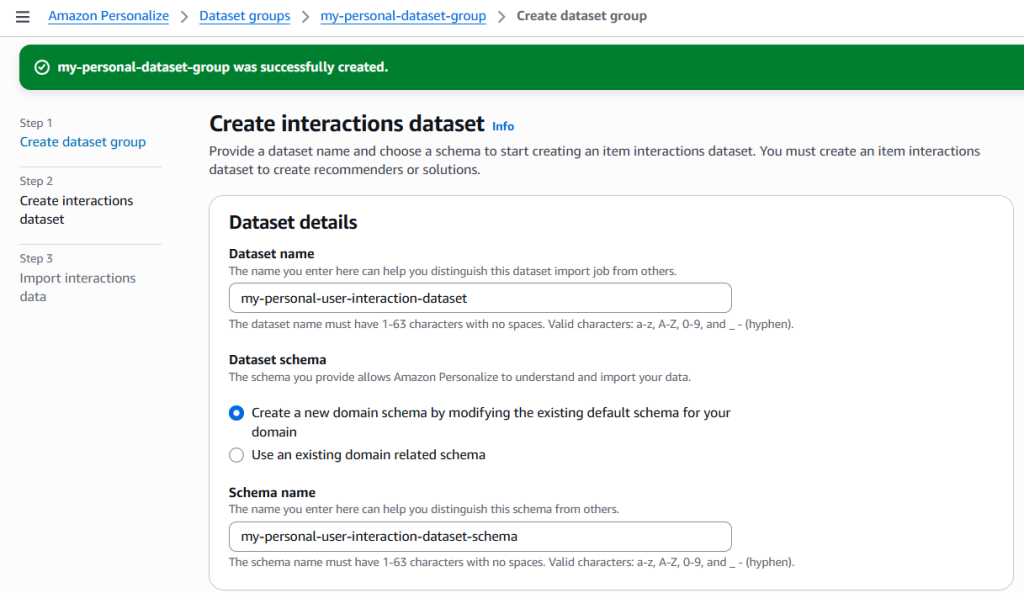Click the Amazon Personalize breadcrumb link
Image resolution: width=1024 pixels, height=593 pixels.
pos(108,16)
